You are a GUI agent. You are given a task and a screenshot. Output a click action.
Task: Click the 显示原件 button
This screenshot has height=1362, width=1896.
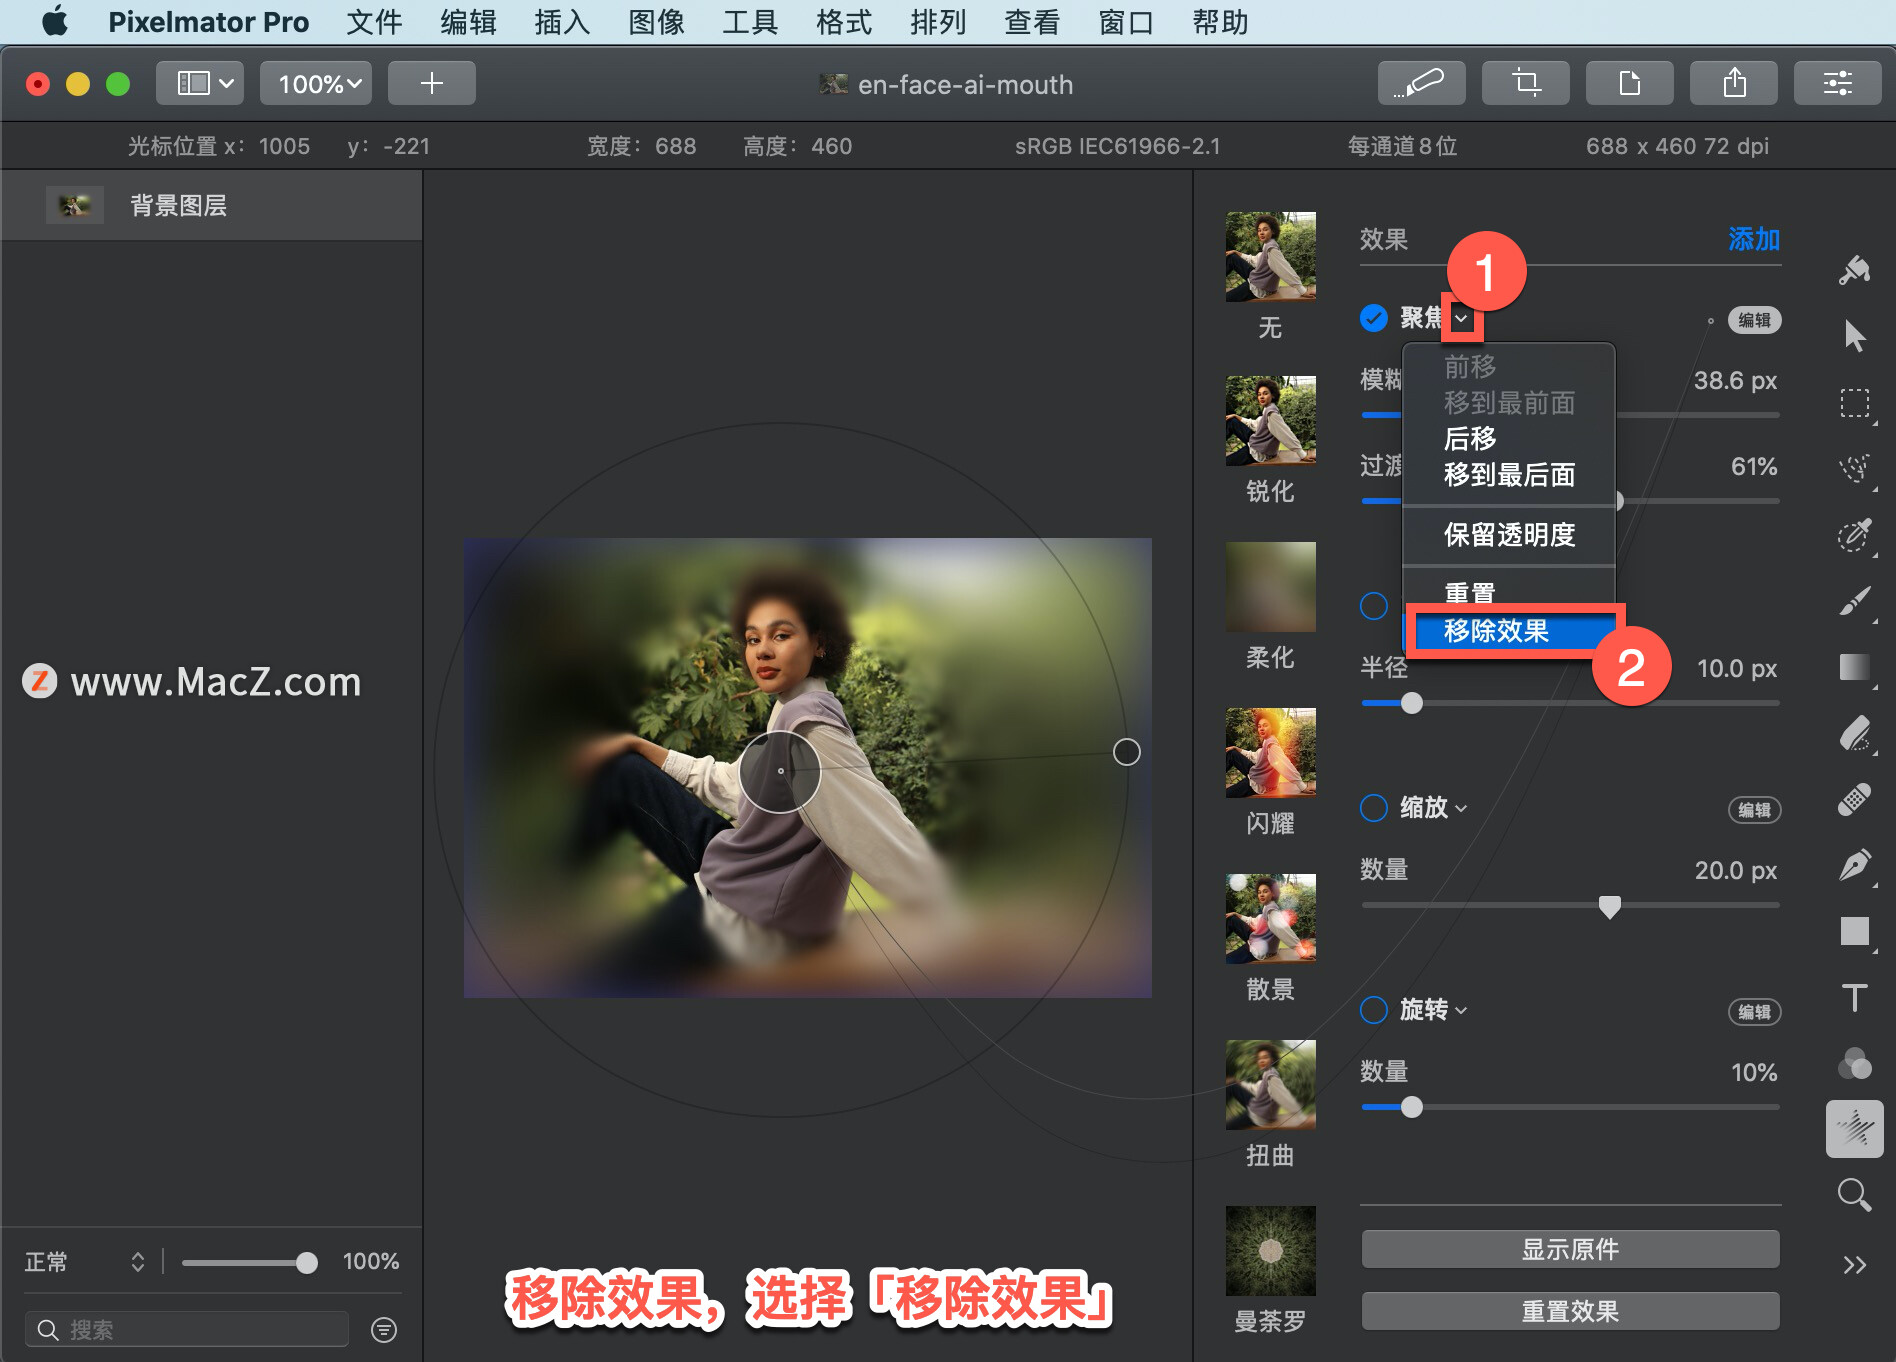tap(1570, 1249)
